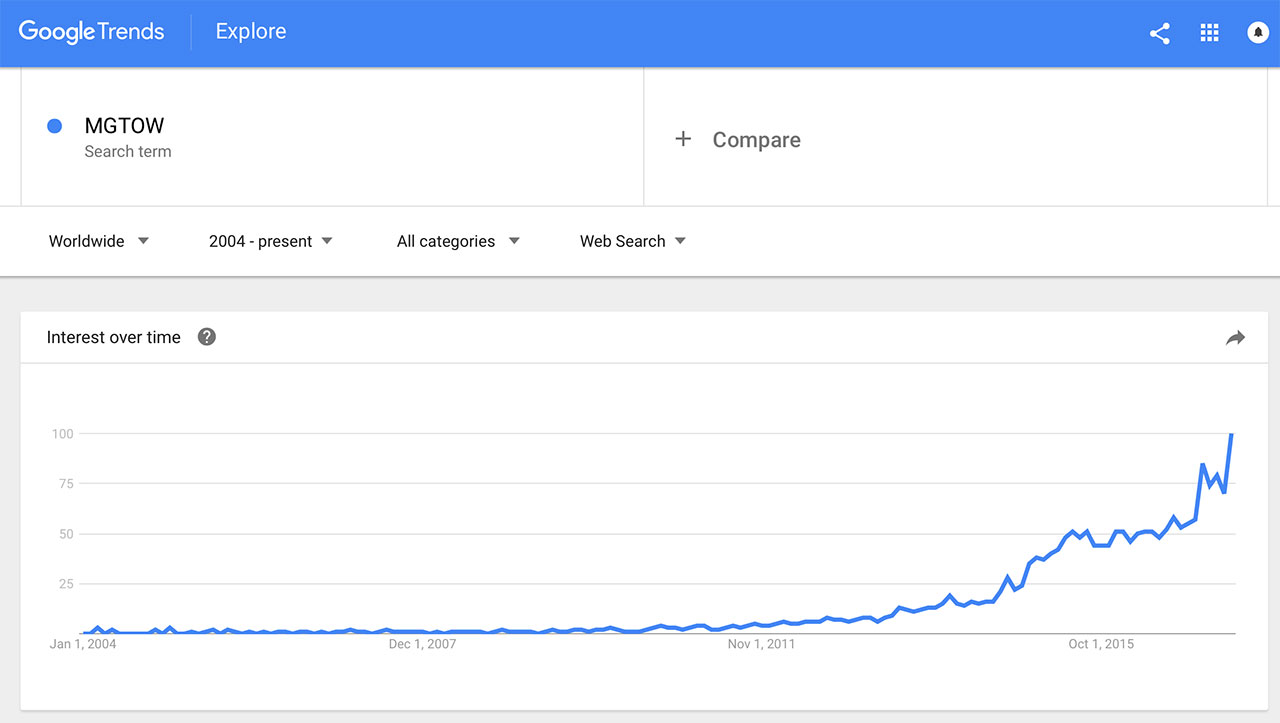1280x723 pixels.
Task: Click the Interest over time help icon
Action: coord(207,337)
